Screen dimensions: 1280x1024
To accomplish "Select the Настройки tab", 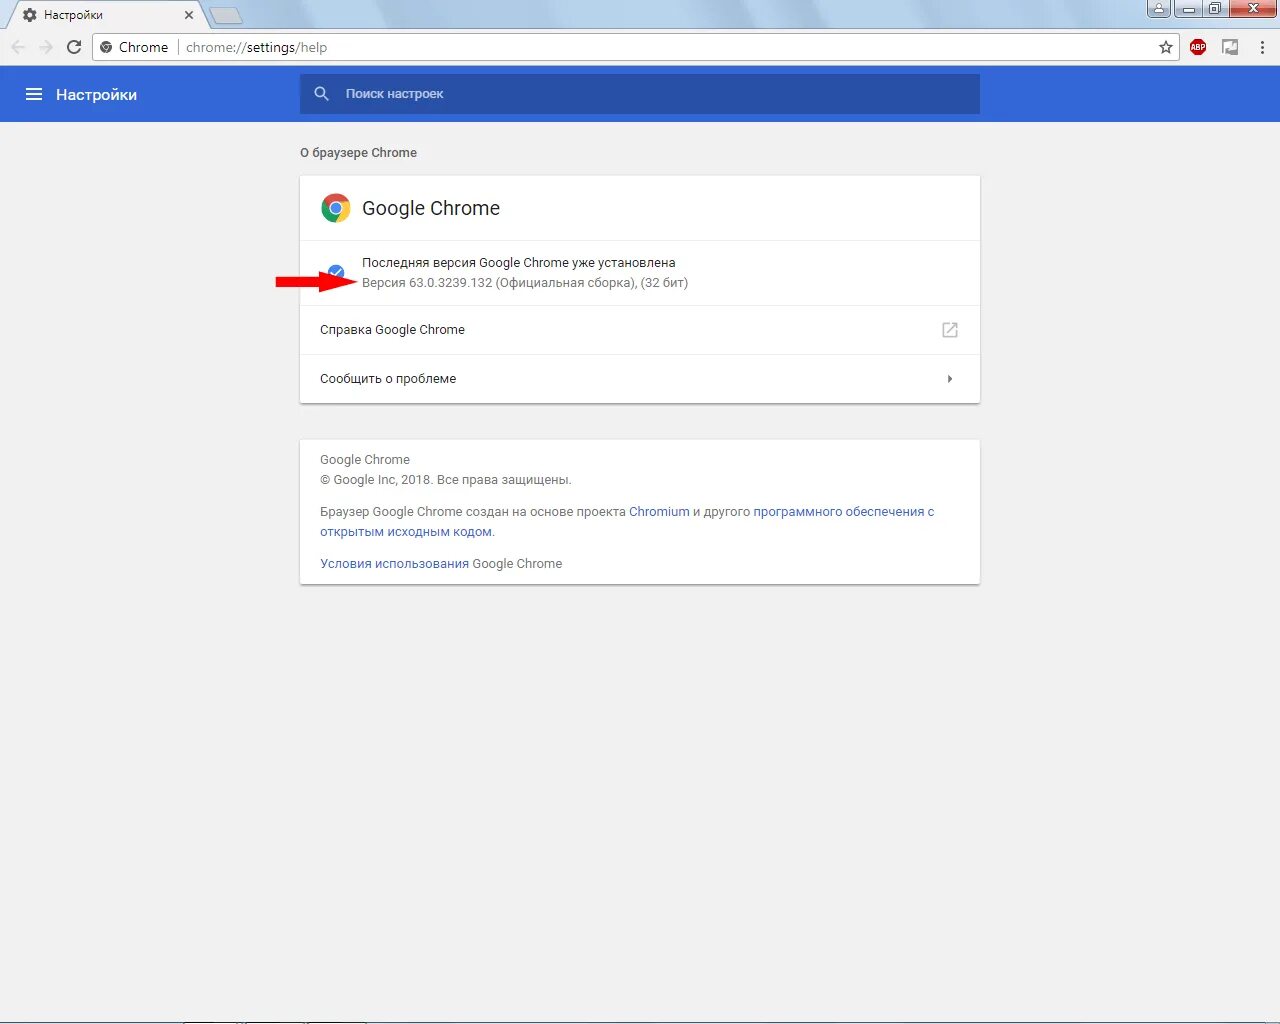I will coord(105,15).
